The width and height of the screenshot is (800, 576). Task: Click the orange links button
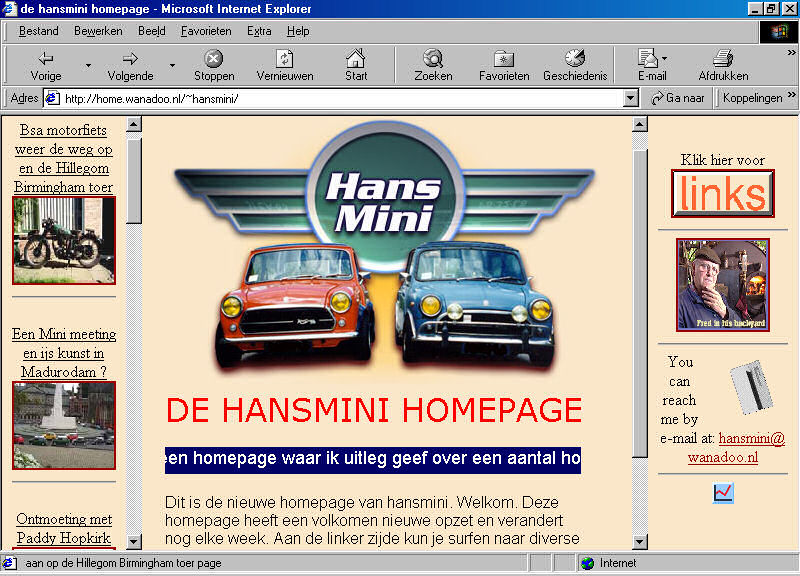pyautogui.click(x=722, y=194)
